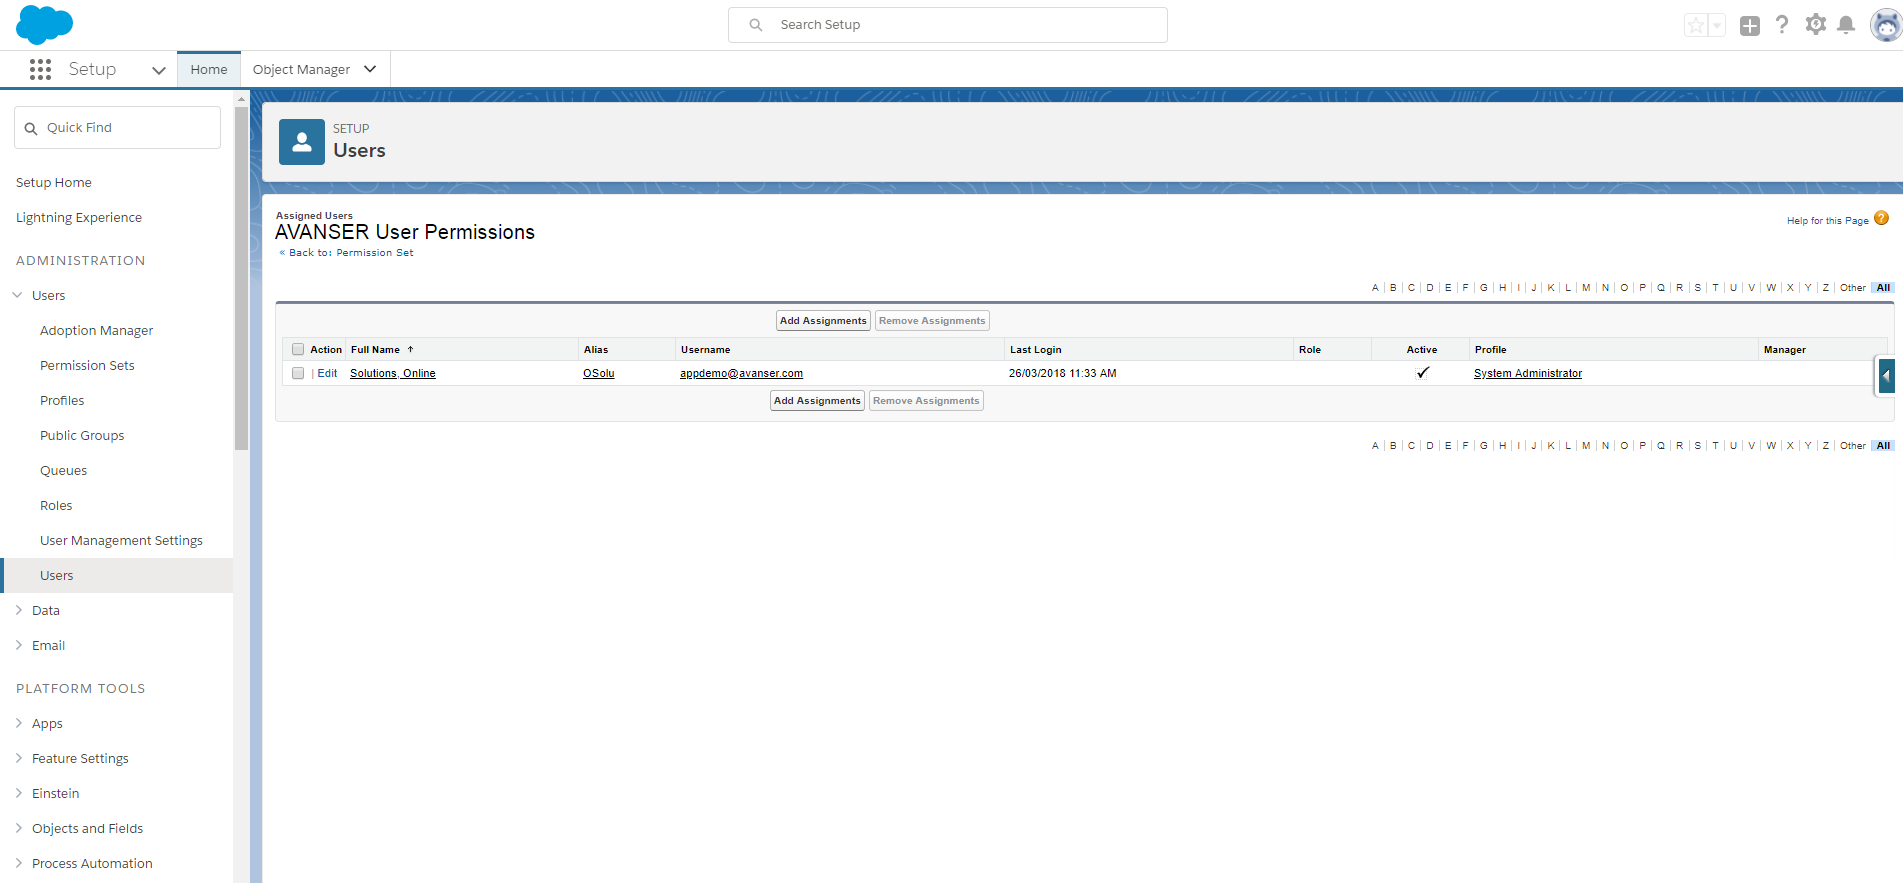The image size is (1903, 883).
Task: Open appdemo@avanser.com username link
Action: [x=741, y=373]
